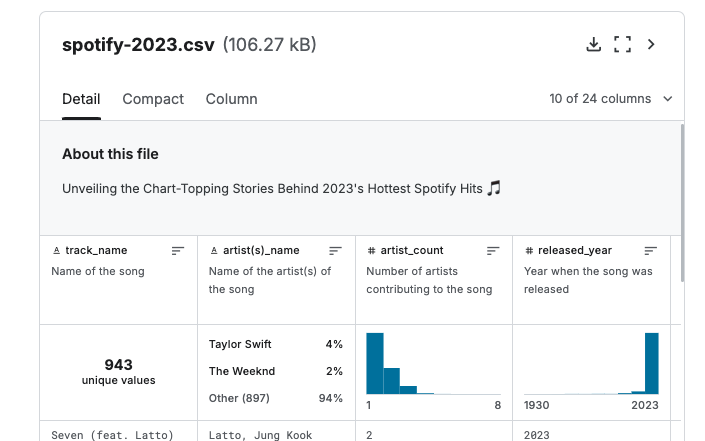Click the Taylor Swift 4% entry
This screenshot has height=441, width=705.
point(276,344)
